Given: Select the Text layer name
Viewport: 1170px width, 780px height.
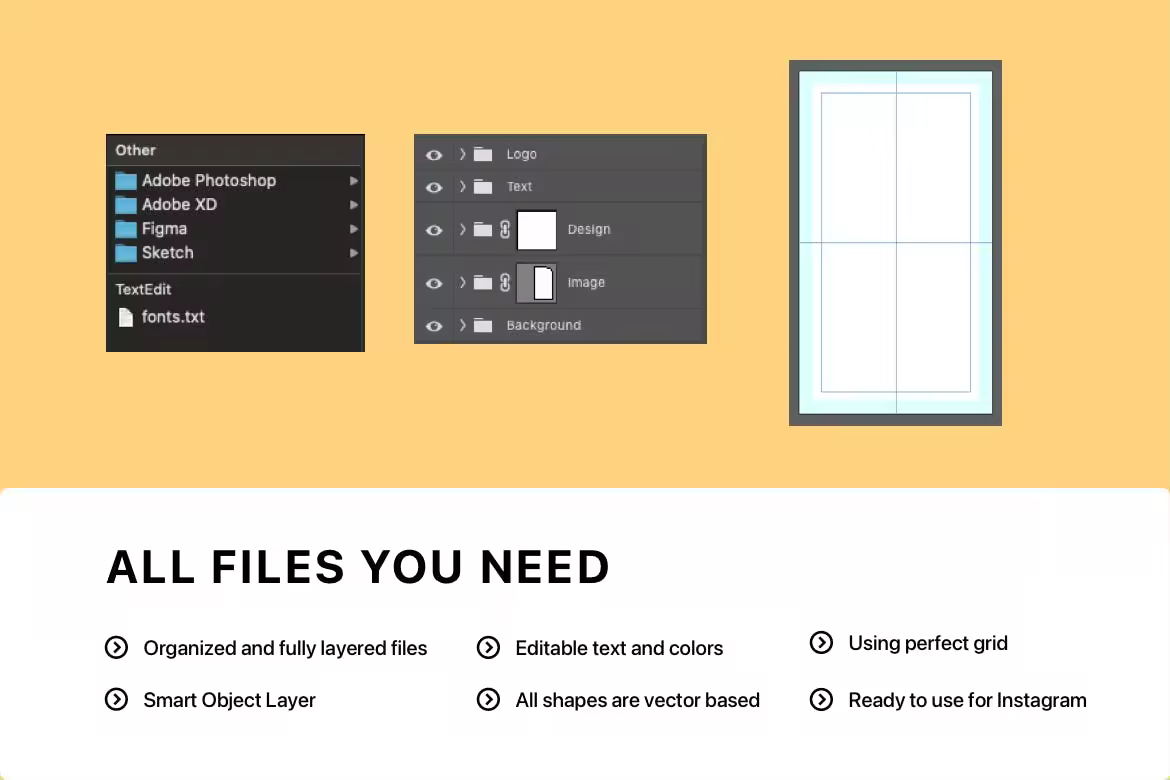Looking at the screenshot, I should coord(519,187).
